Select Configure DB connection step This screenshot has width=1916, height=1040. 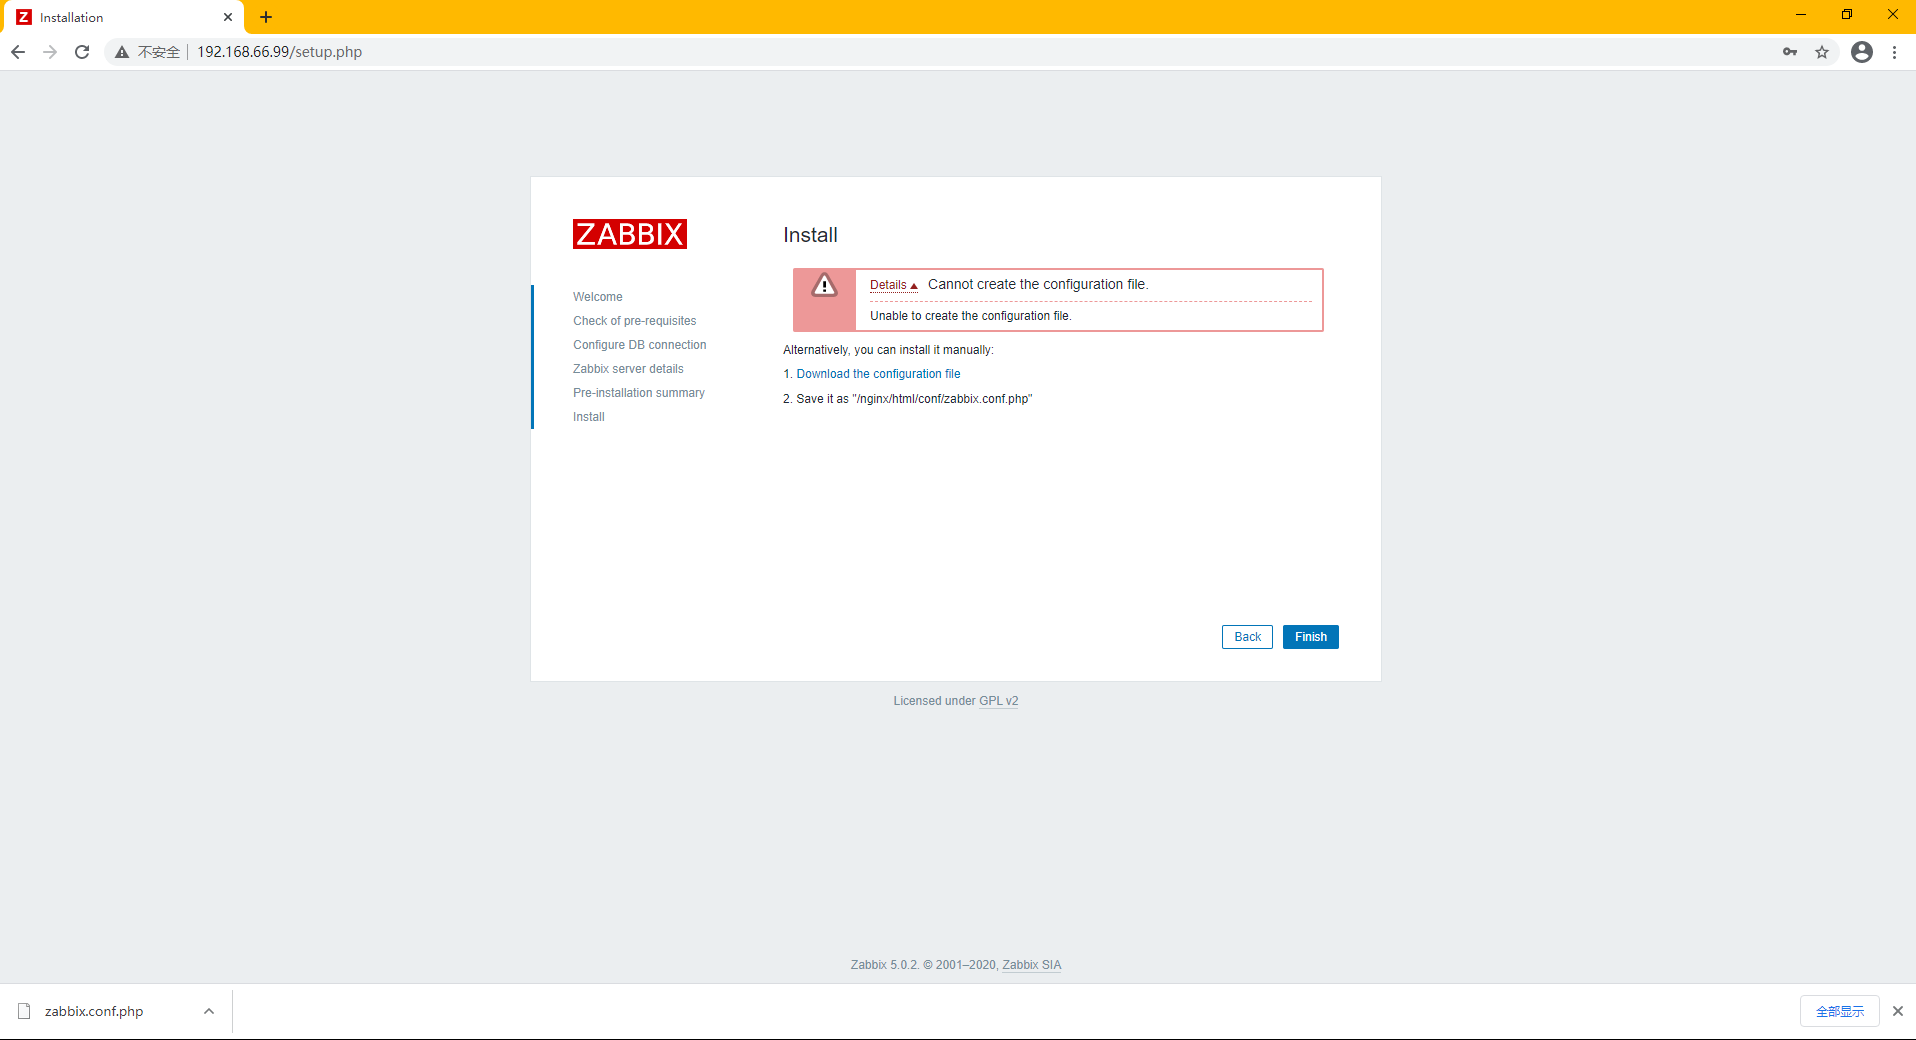640,345
